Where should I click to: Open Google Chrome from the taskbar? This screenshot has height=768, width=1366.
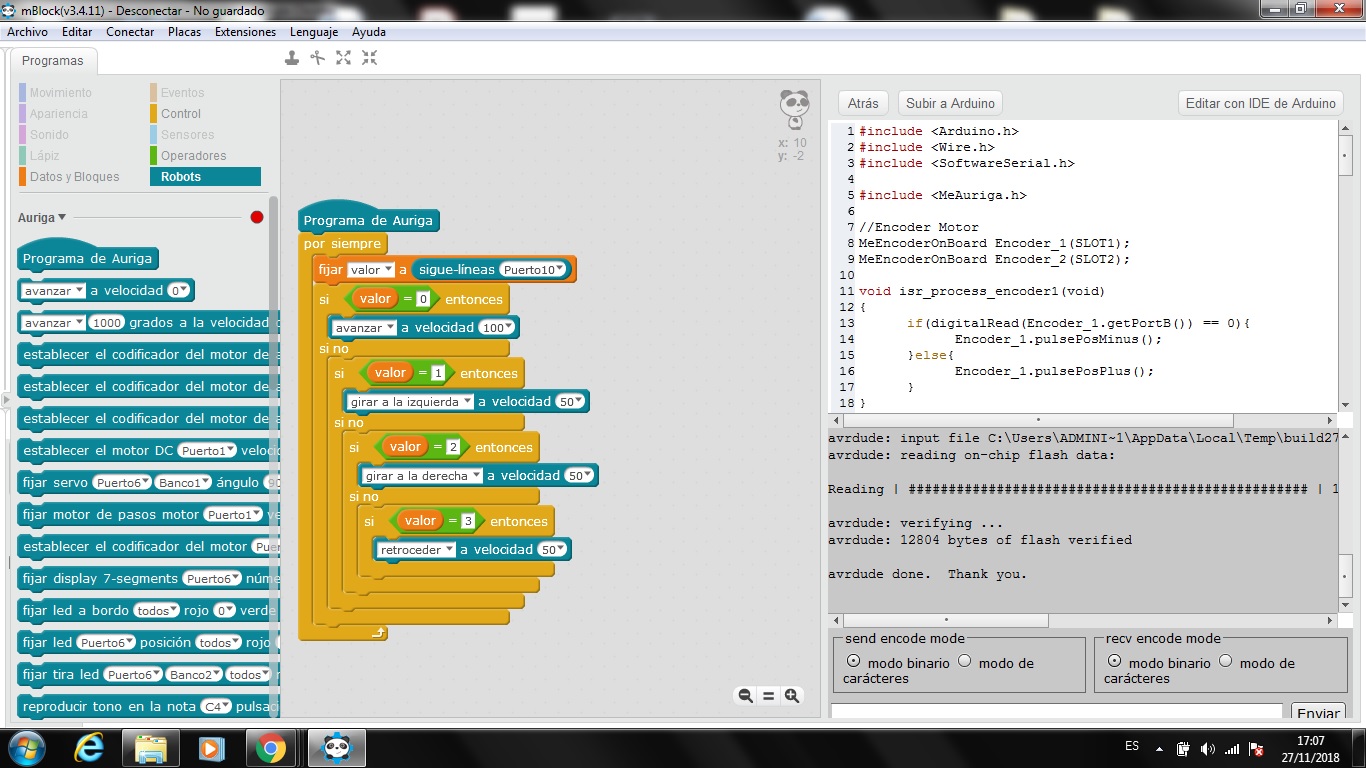tap(270, 748)
